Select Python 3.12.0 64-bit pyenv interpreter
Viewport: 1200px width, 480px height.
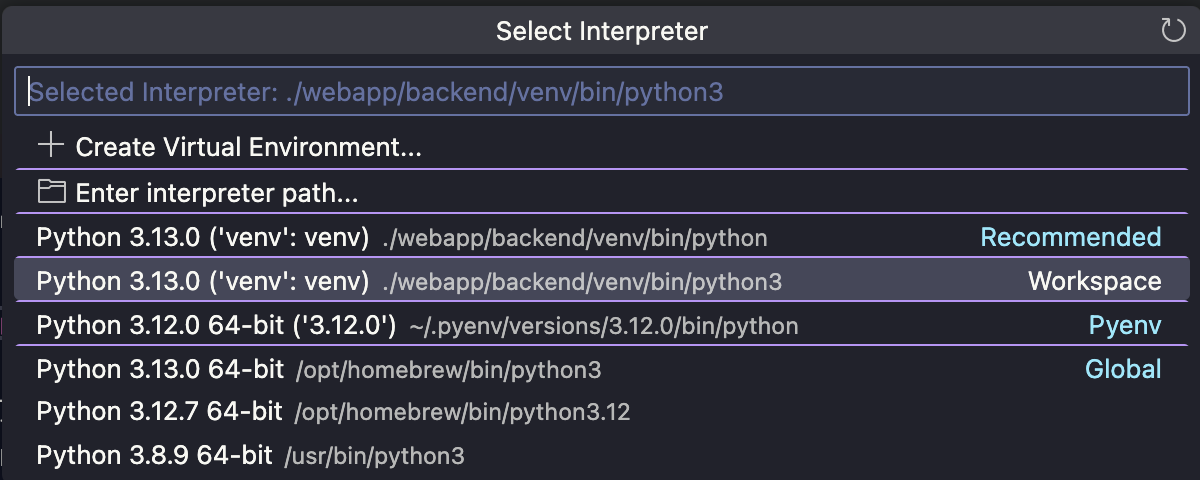216,326
